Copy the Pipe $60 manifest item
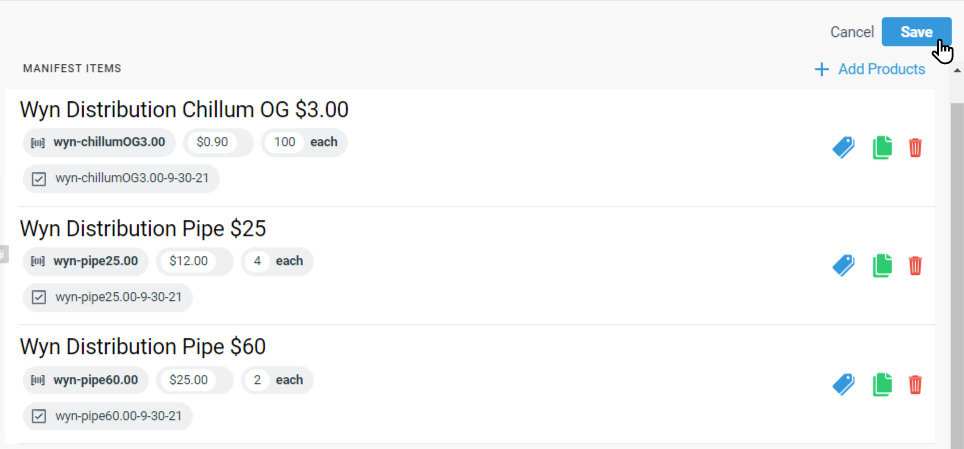This screenshot has width=964, height=449. point(882,384)
